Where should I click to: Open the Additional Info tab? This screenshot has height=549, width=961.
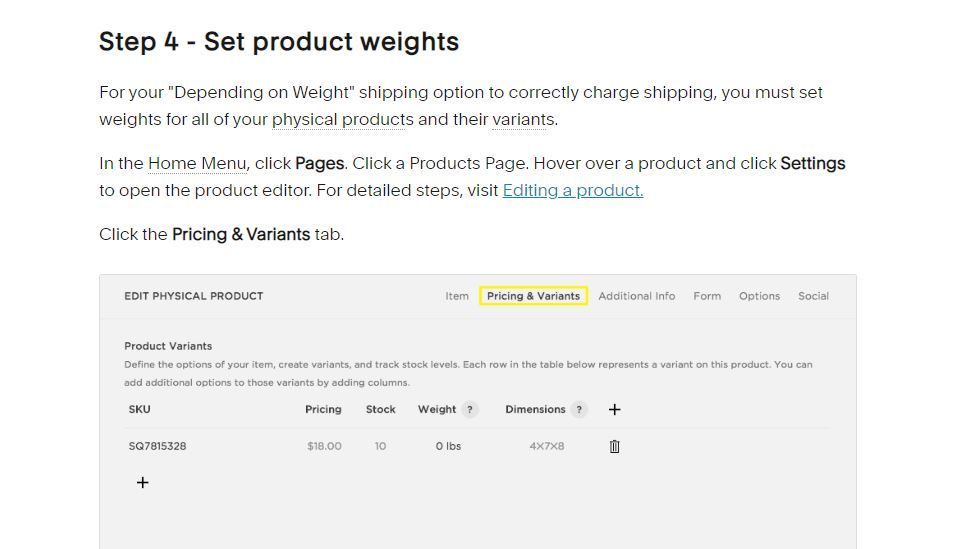coord(636,296)
